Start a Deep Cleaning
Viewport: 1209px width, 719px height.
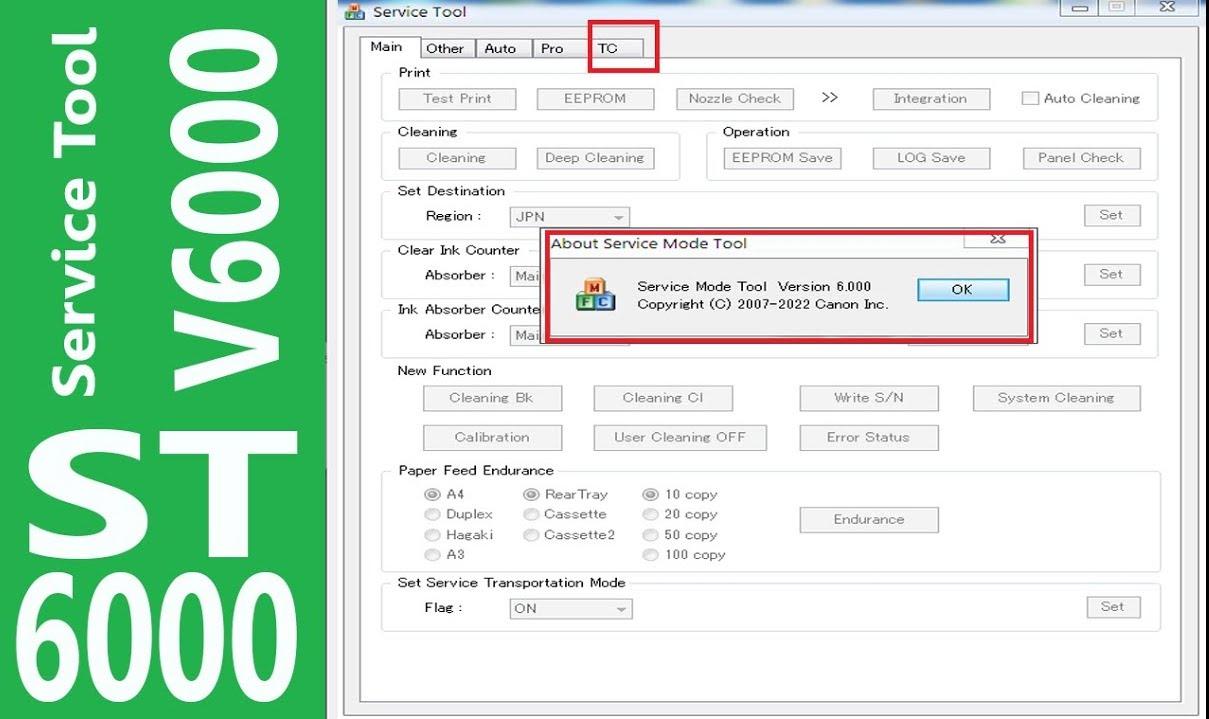(x=595, y=157)
